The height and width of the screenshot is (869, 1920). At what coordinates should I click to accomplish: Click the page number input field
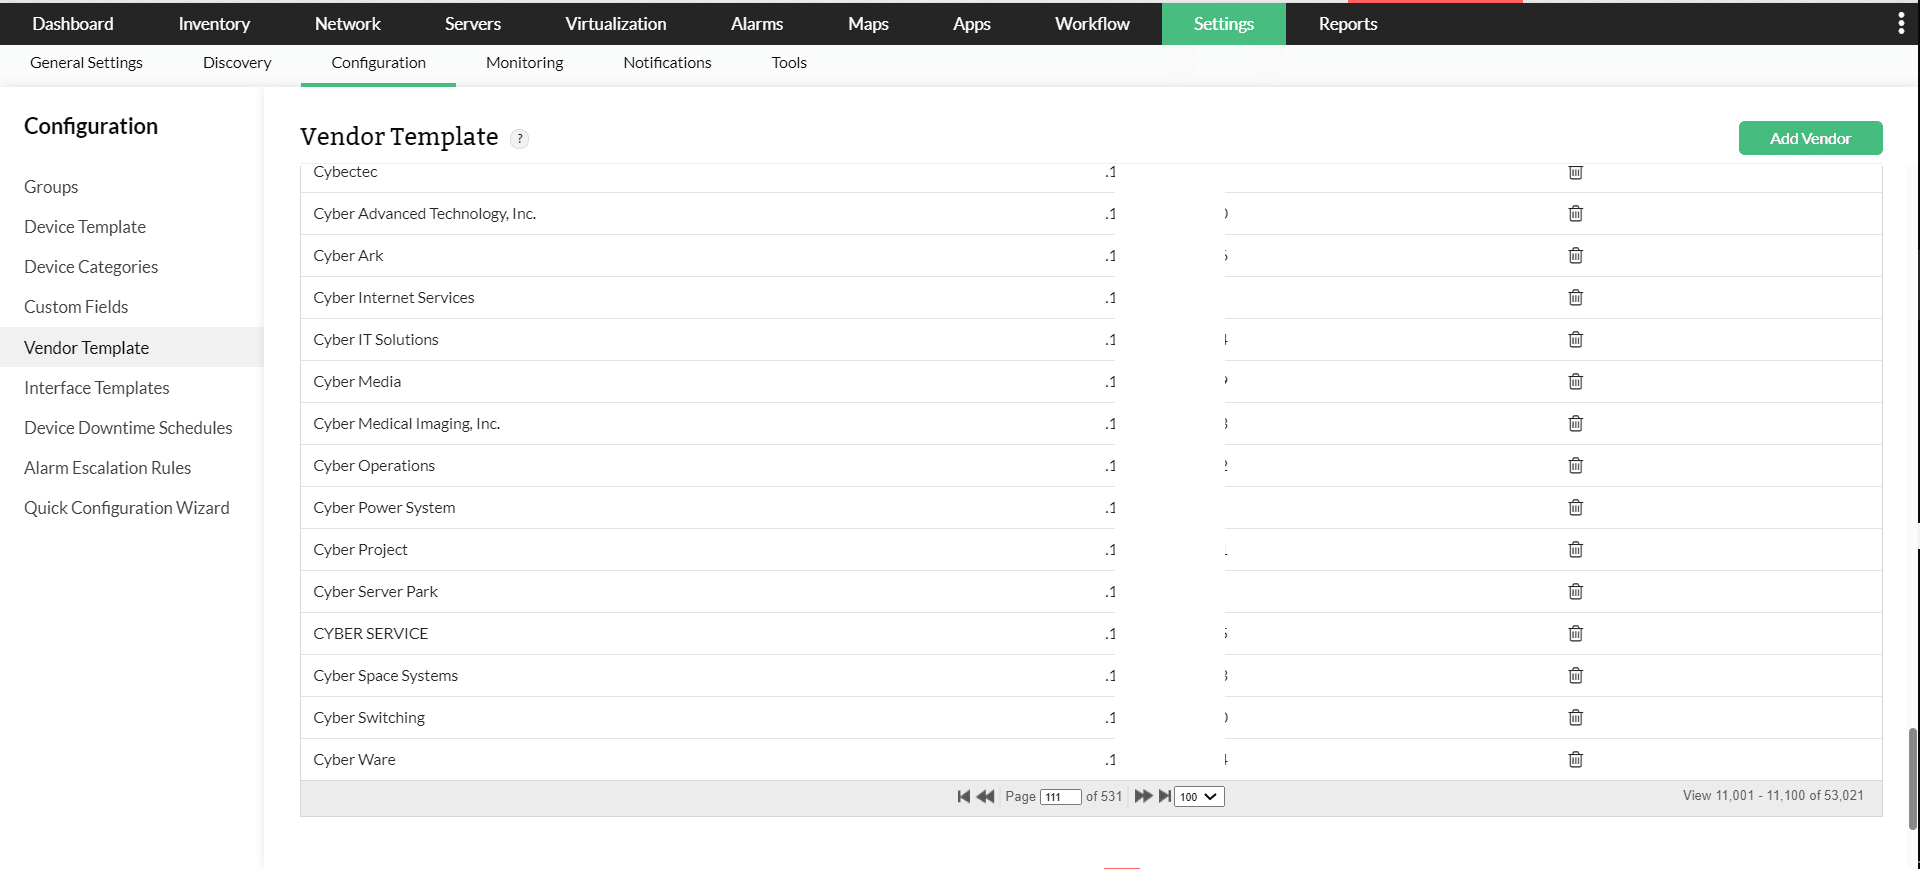(x=1060, y=797)
